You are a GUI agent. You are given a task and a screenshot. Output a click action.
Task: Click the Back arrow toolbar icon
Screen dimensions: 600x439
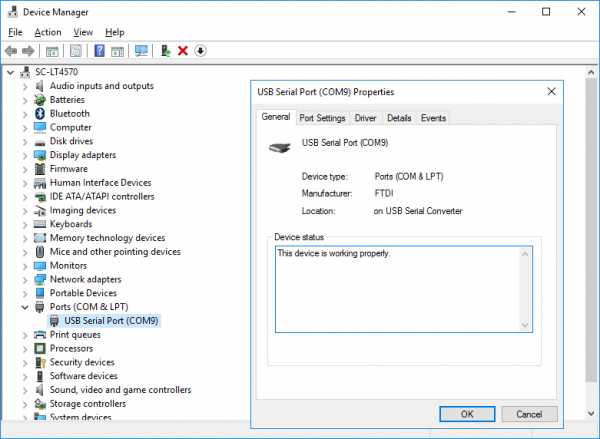(11, 51)
